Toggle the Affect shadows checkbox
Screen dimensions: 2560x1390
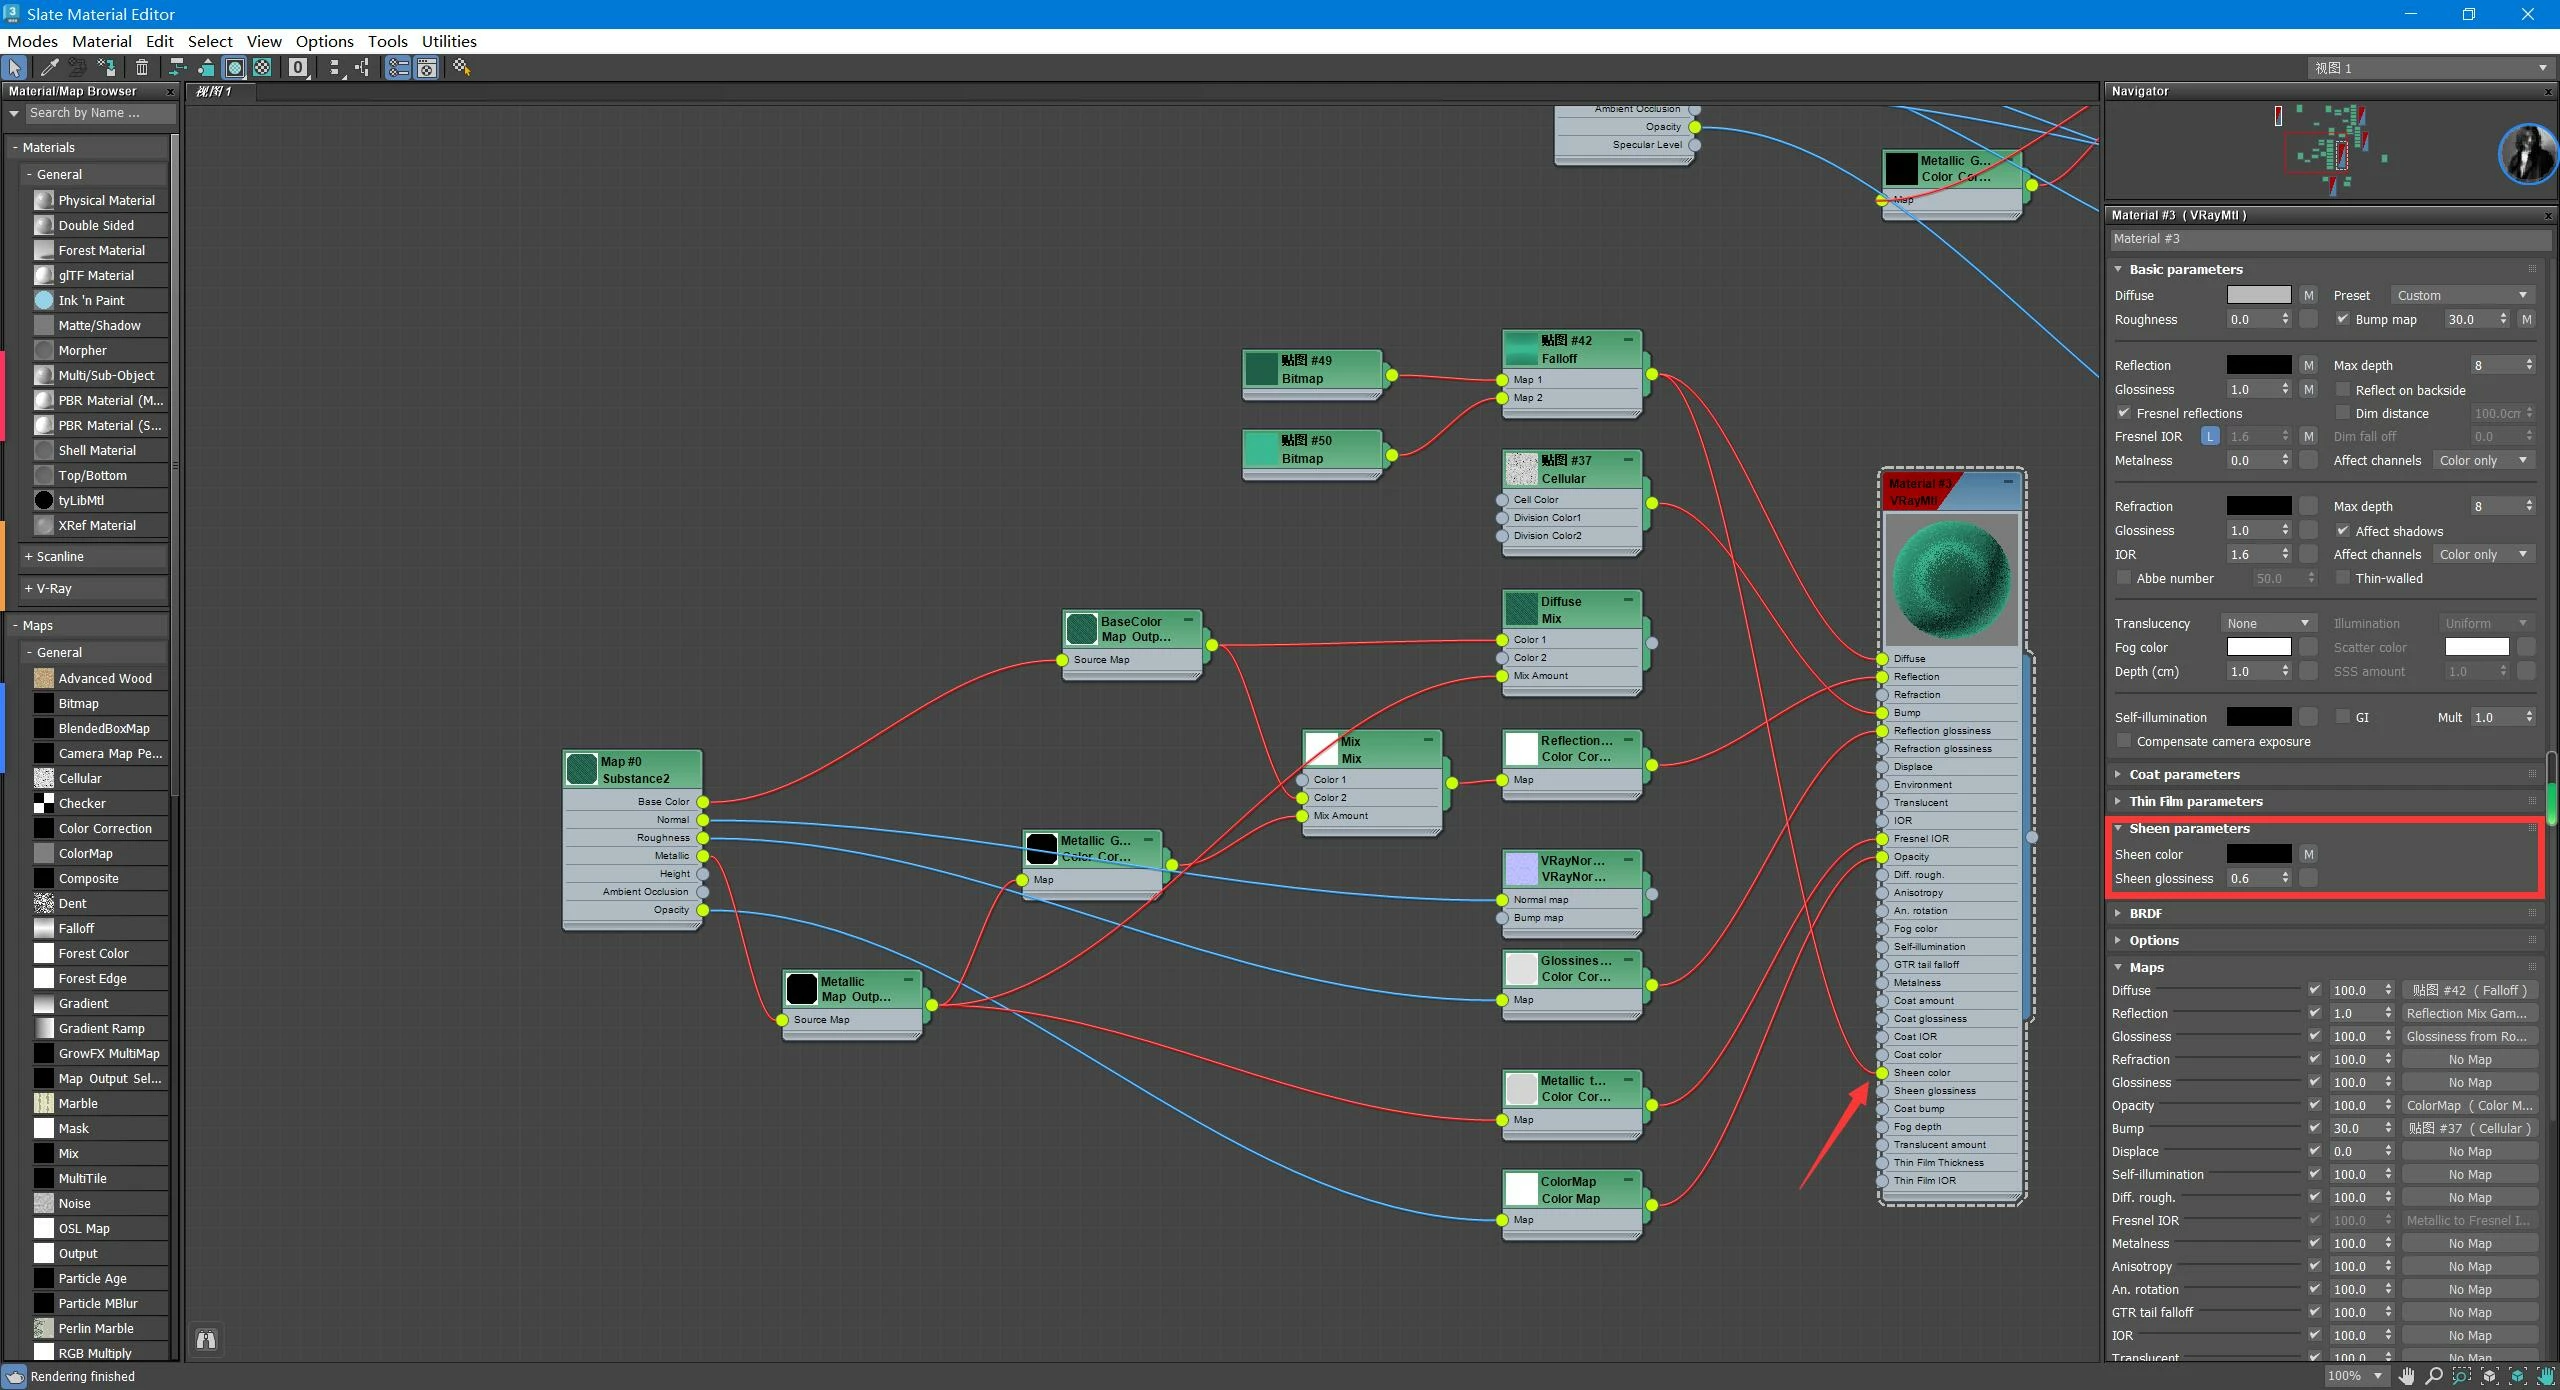[x=2342, y=530]
